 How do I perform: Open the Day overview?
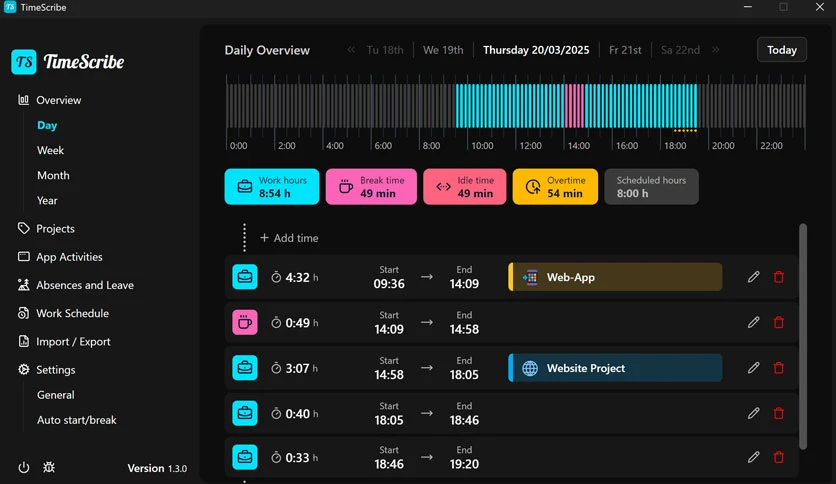[x=47, y=125]
